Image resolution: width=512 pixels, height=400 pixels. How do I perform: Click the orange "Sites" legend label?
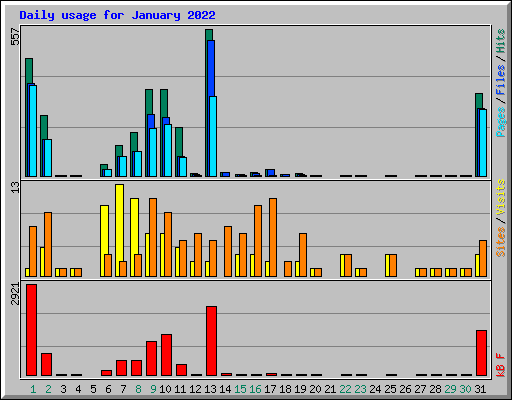[x=500, y=242]
